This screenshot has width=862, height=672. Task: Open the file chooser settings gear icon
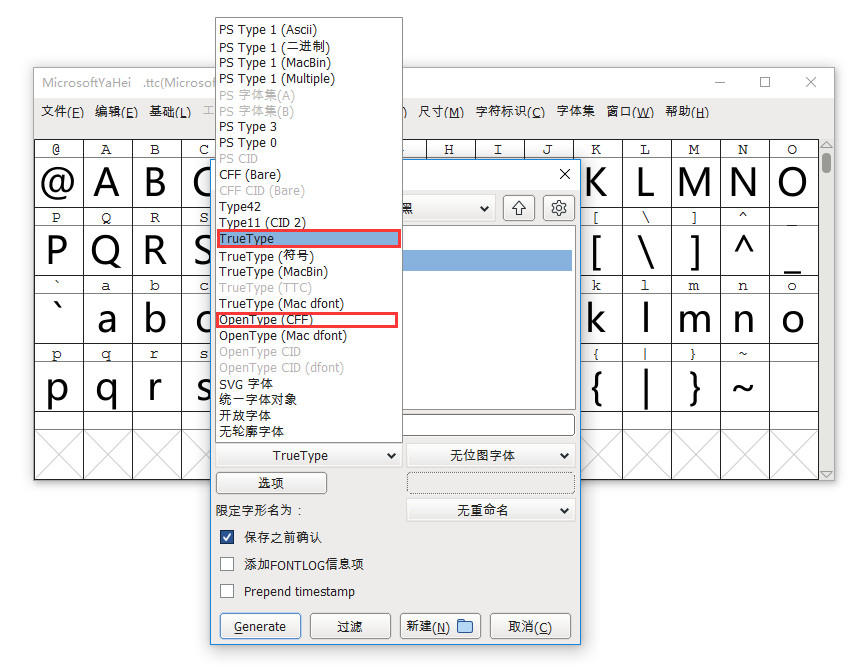coord(558,207)
